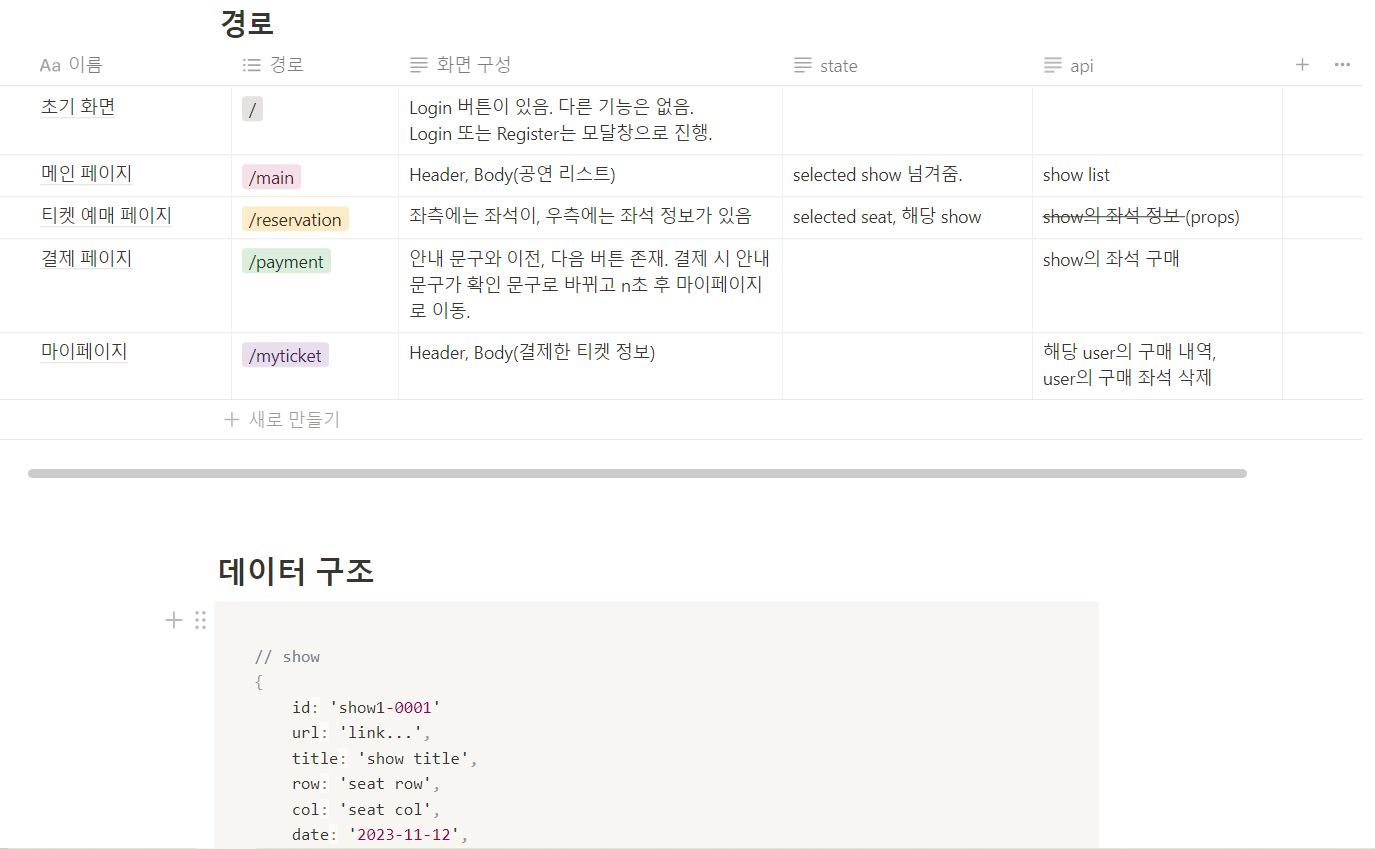Click the plus icon beside the code block
The height and width of the screenshot is (849, 1375).
point(174,620)
